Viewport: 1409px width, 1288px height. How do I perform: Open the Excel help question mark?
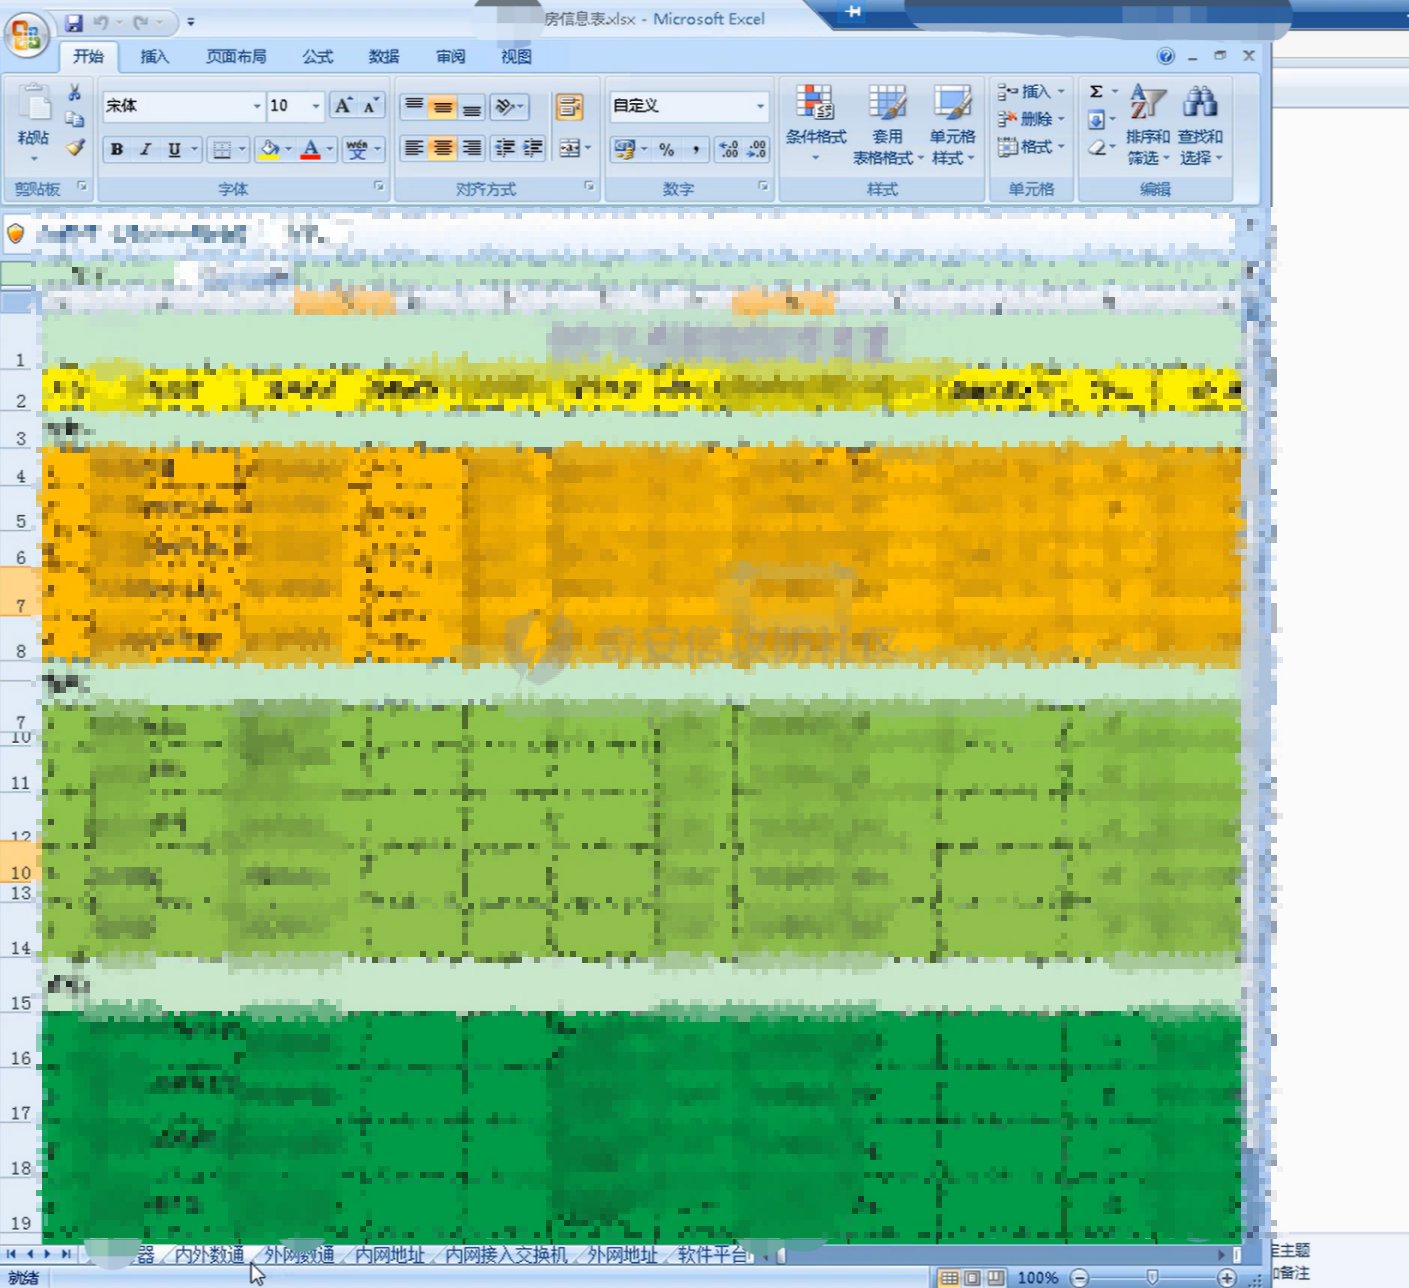tap(1166, 57)
